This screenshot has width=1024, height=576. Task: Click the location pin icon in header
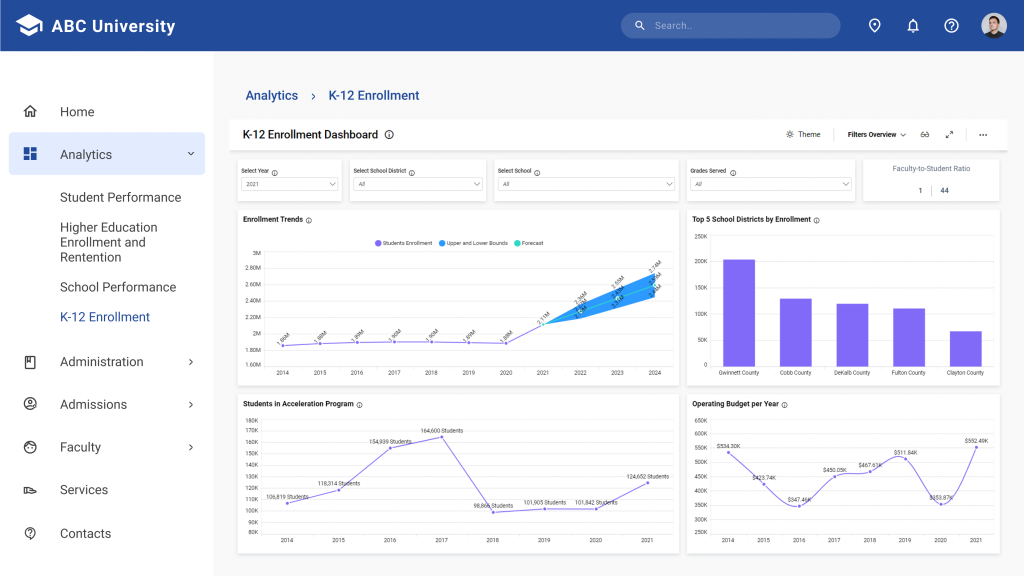click(874, 25)
